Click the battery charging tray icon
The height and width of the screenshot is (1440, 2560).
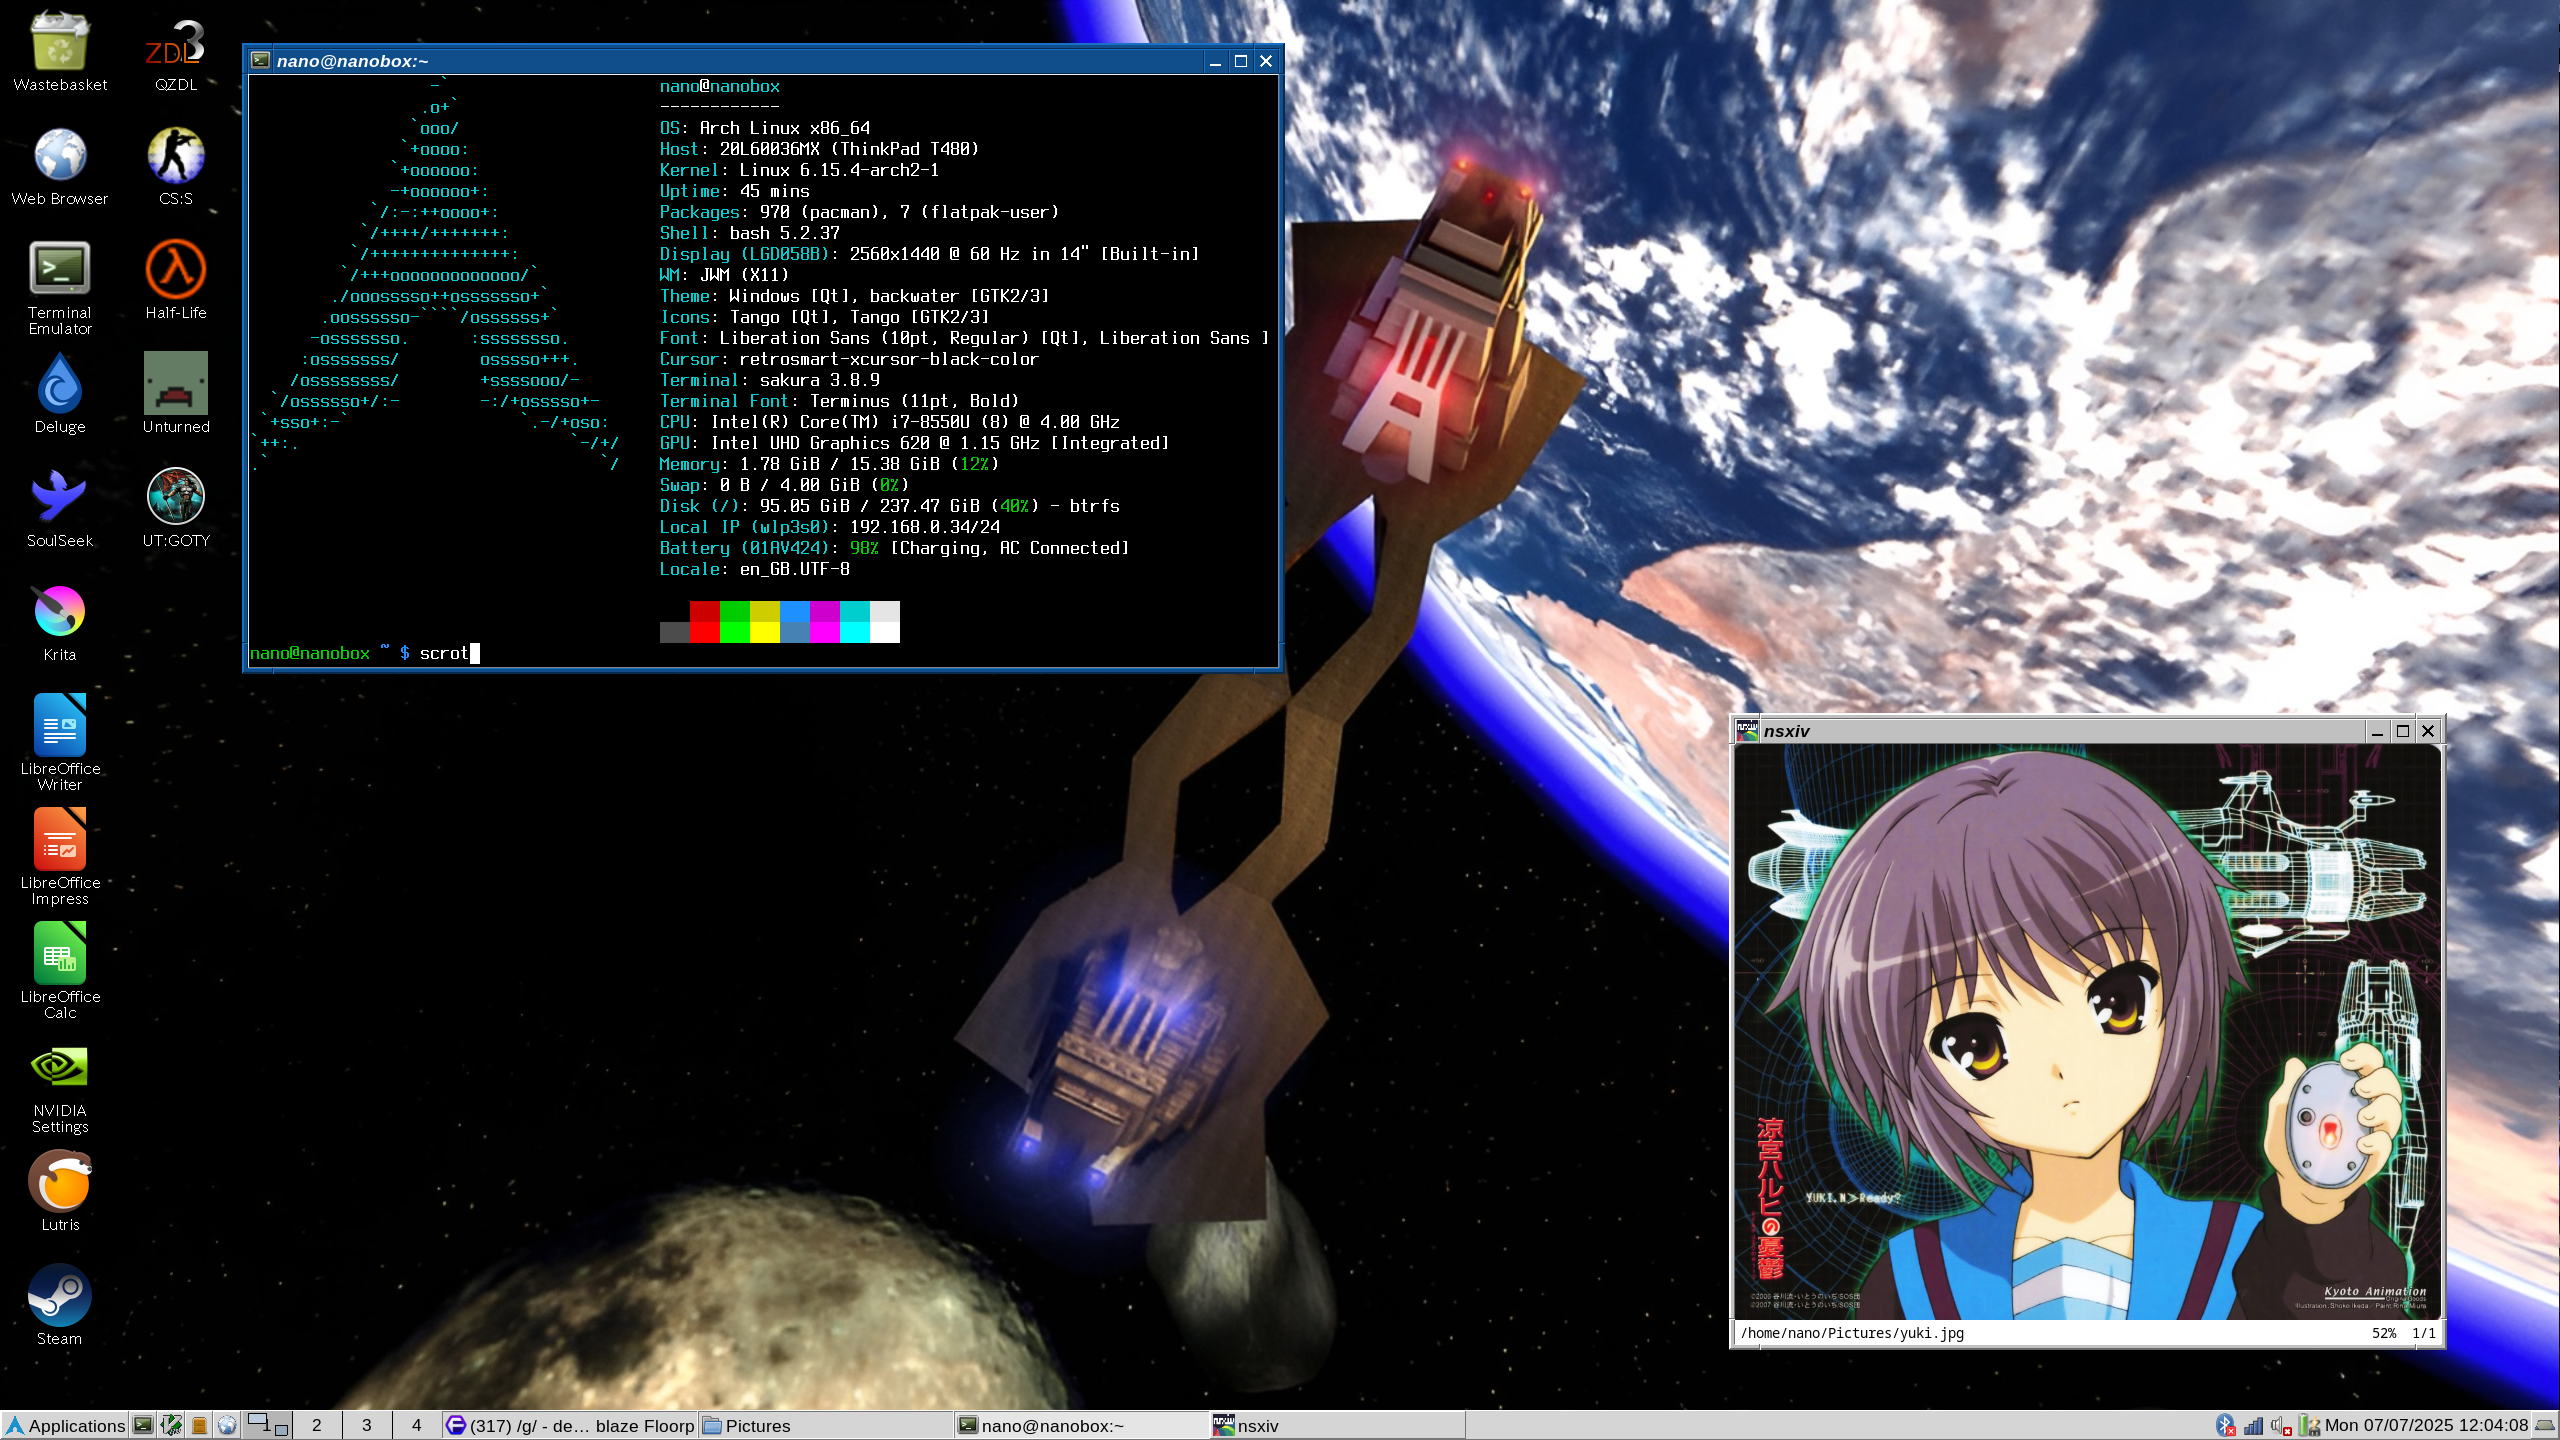click(x=2309, y=1426)
